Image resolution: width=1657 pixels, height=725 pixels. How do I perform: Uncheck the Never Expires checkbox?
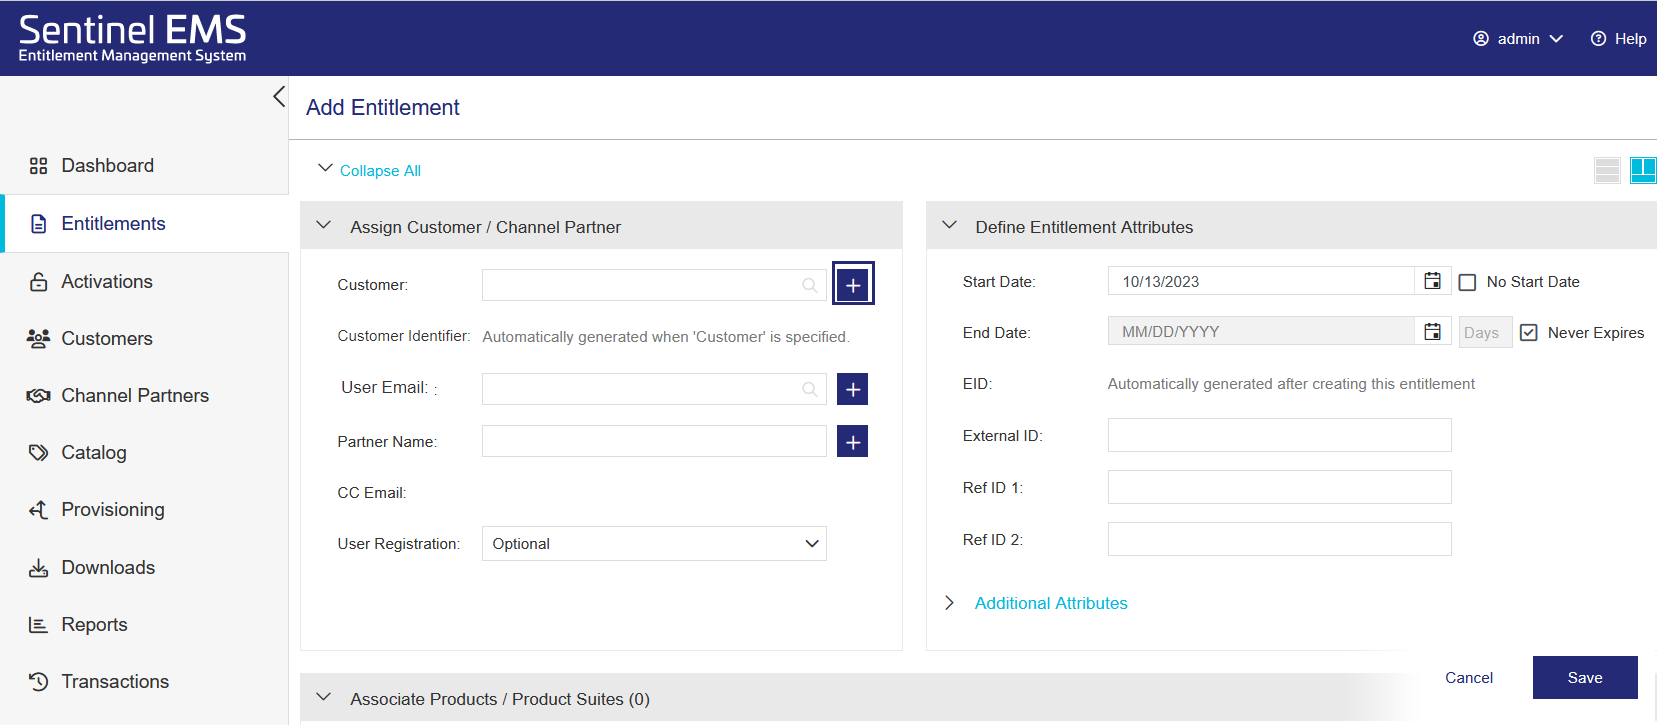pos(1528,332)
